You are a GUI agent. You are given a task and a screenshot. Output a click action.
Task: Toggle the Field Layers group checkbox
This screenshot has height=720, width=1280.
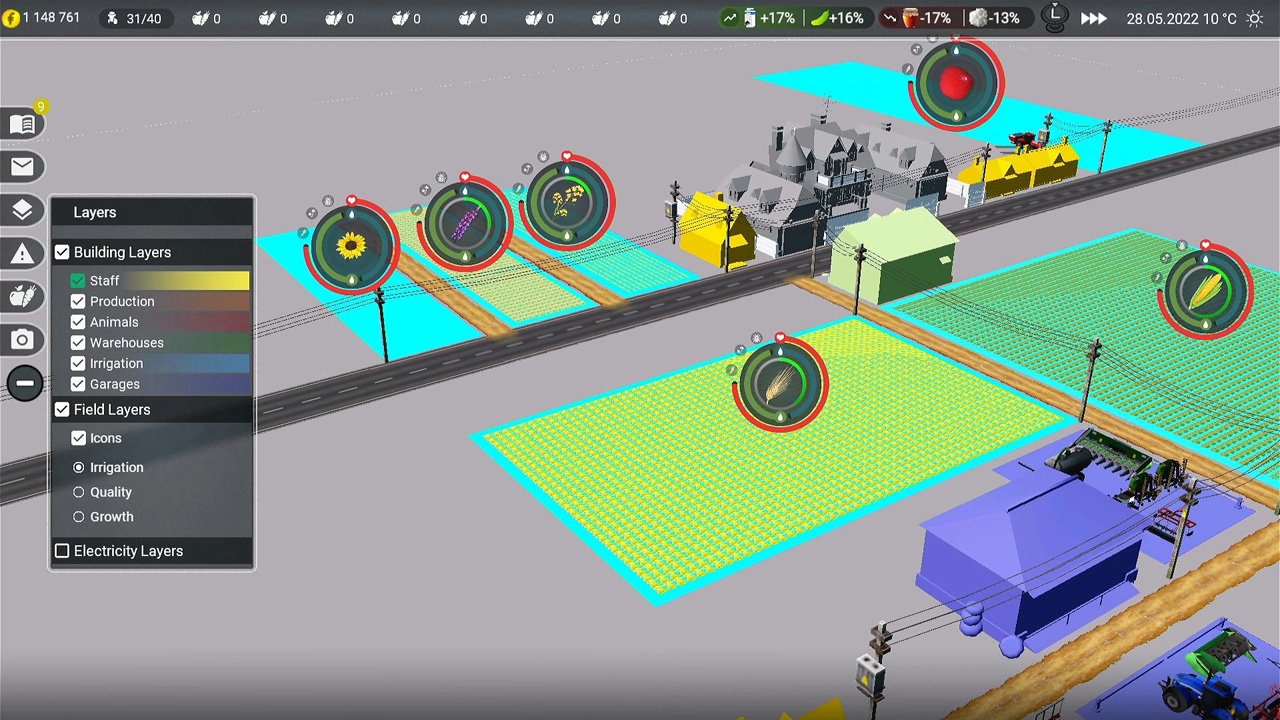62,410
